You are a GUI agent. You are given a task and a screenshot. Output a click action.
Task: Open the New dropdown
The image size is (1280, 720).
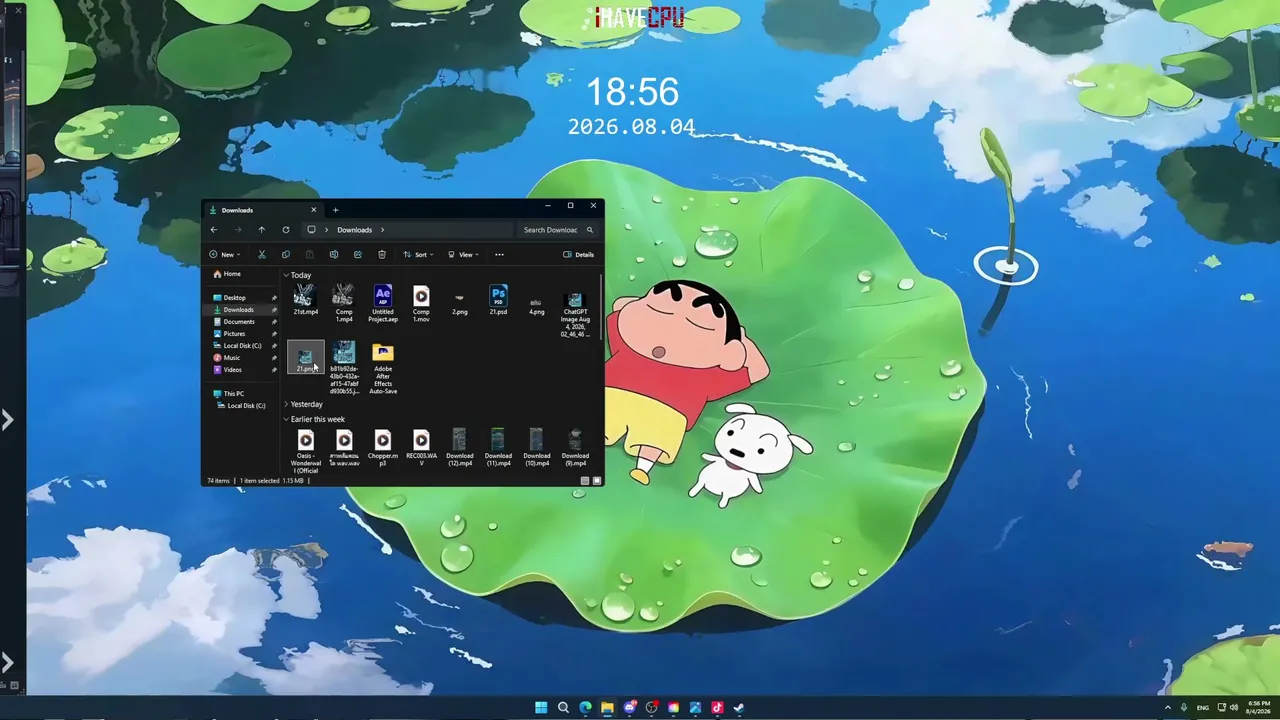(x=225, y=255)
